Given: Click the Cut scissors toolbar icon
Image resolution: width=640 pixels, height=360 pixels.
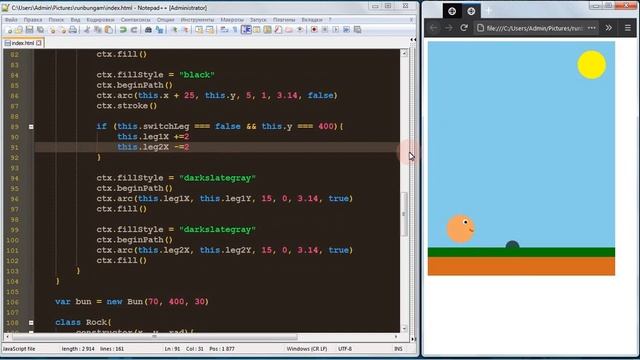Looking at the screenshot, I should point(87,29).
